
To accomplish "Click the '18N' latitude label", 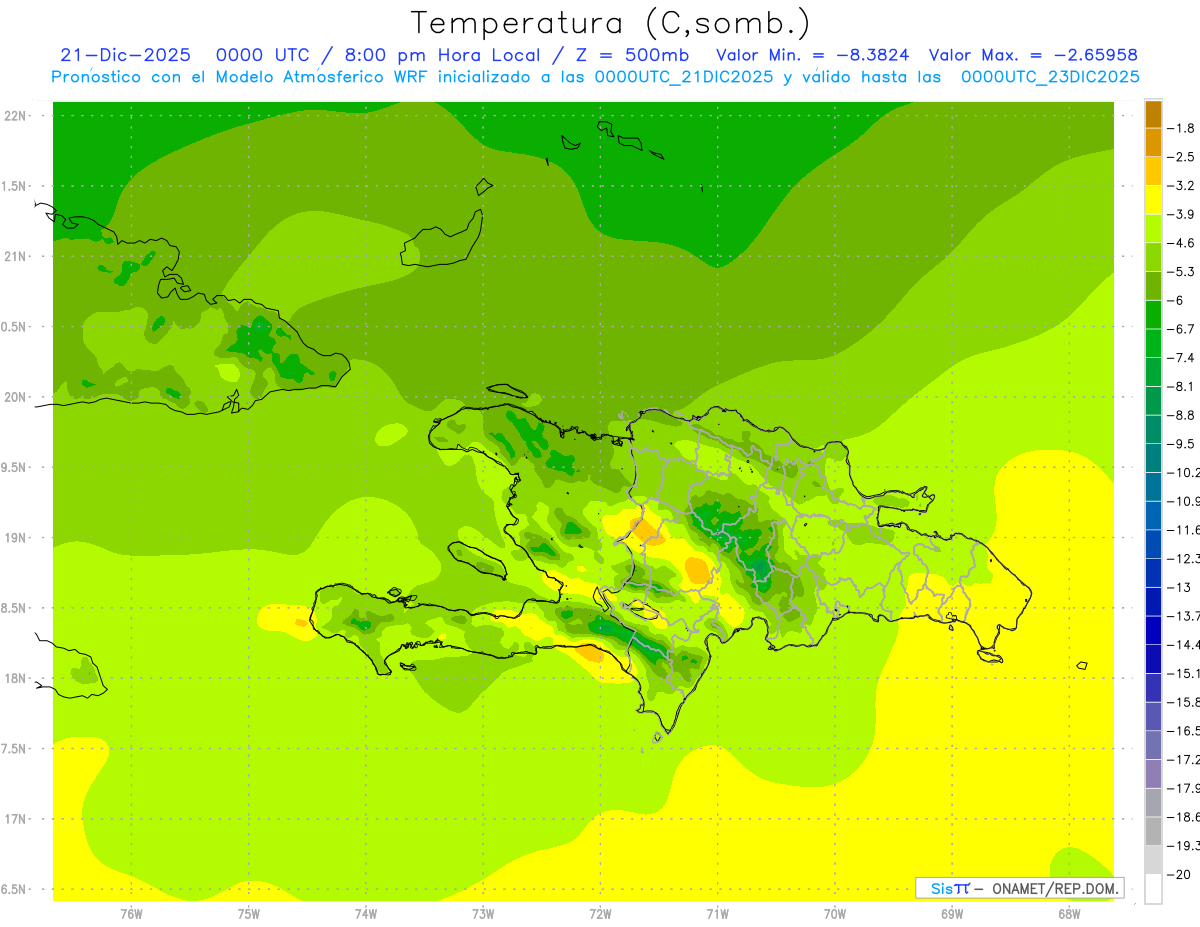I will click(x=16, y=678).
